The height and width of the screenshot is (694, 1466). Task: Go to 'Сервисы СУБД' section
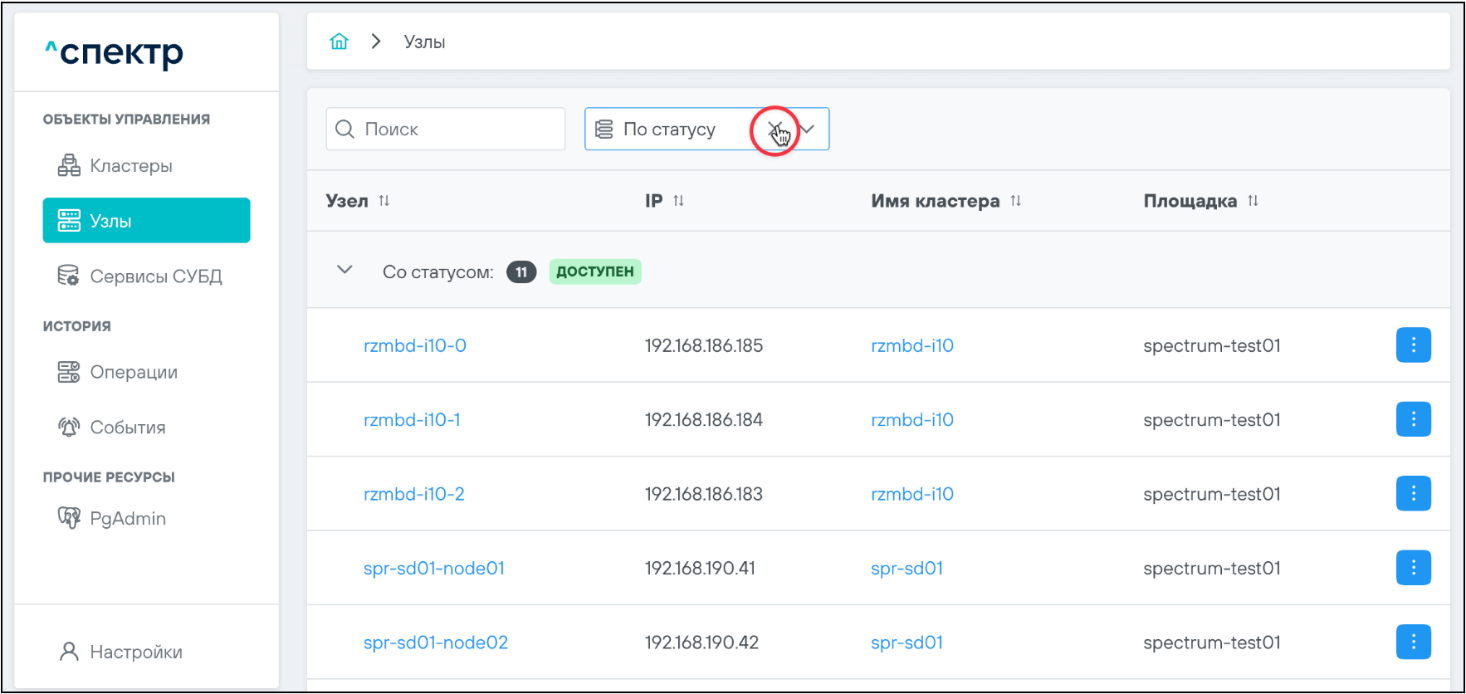click(155, 276)
